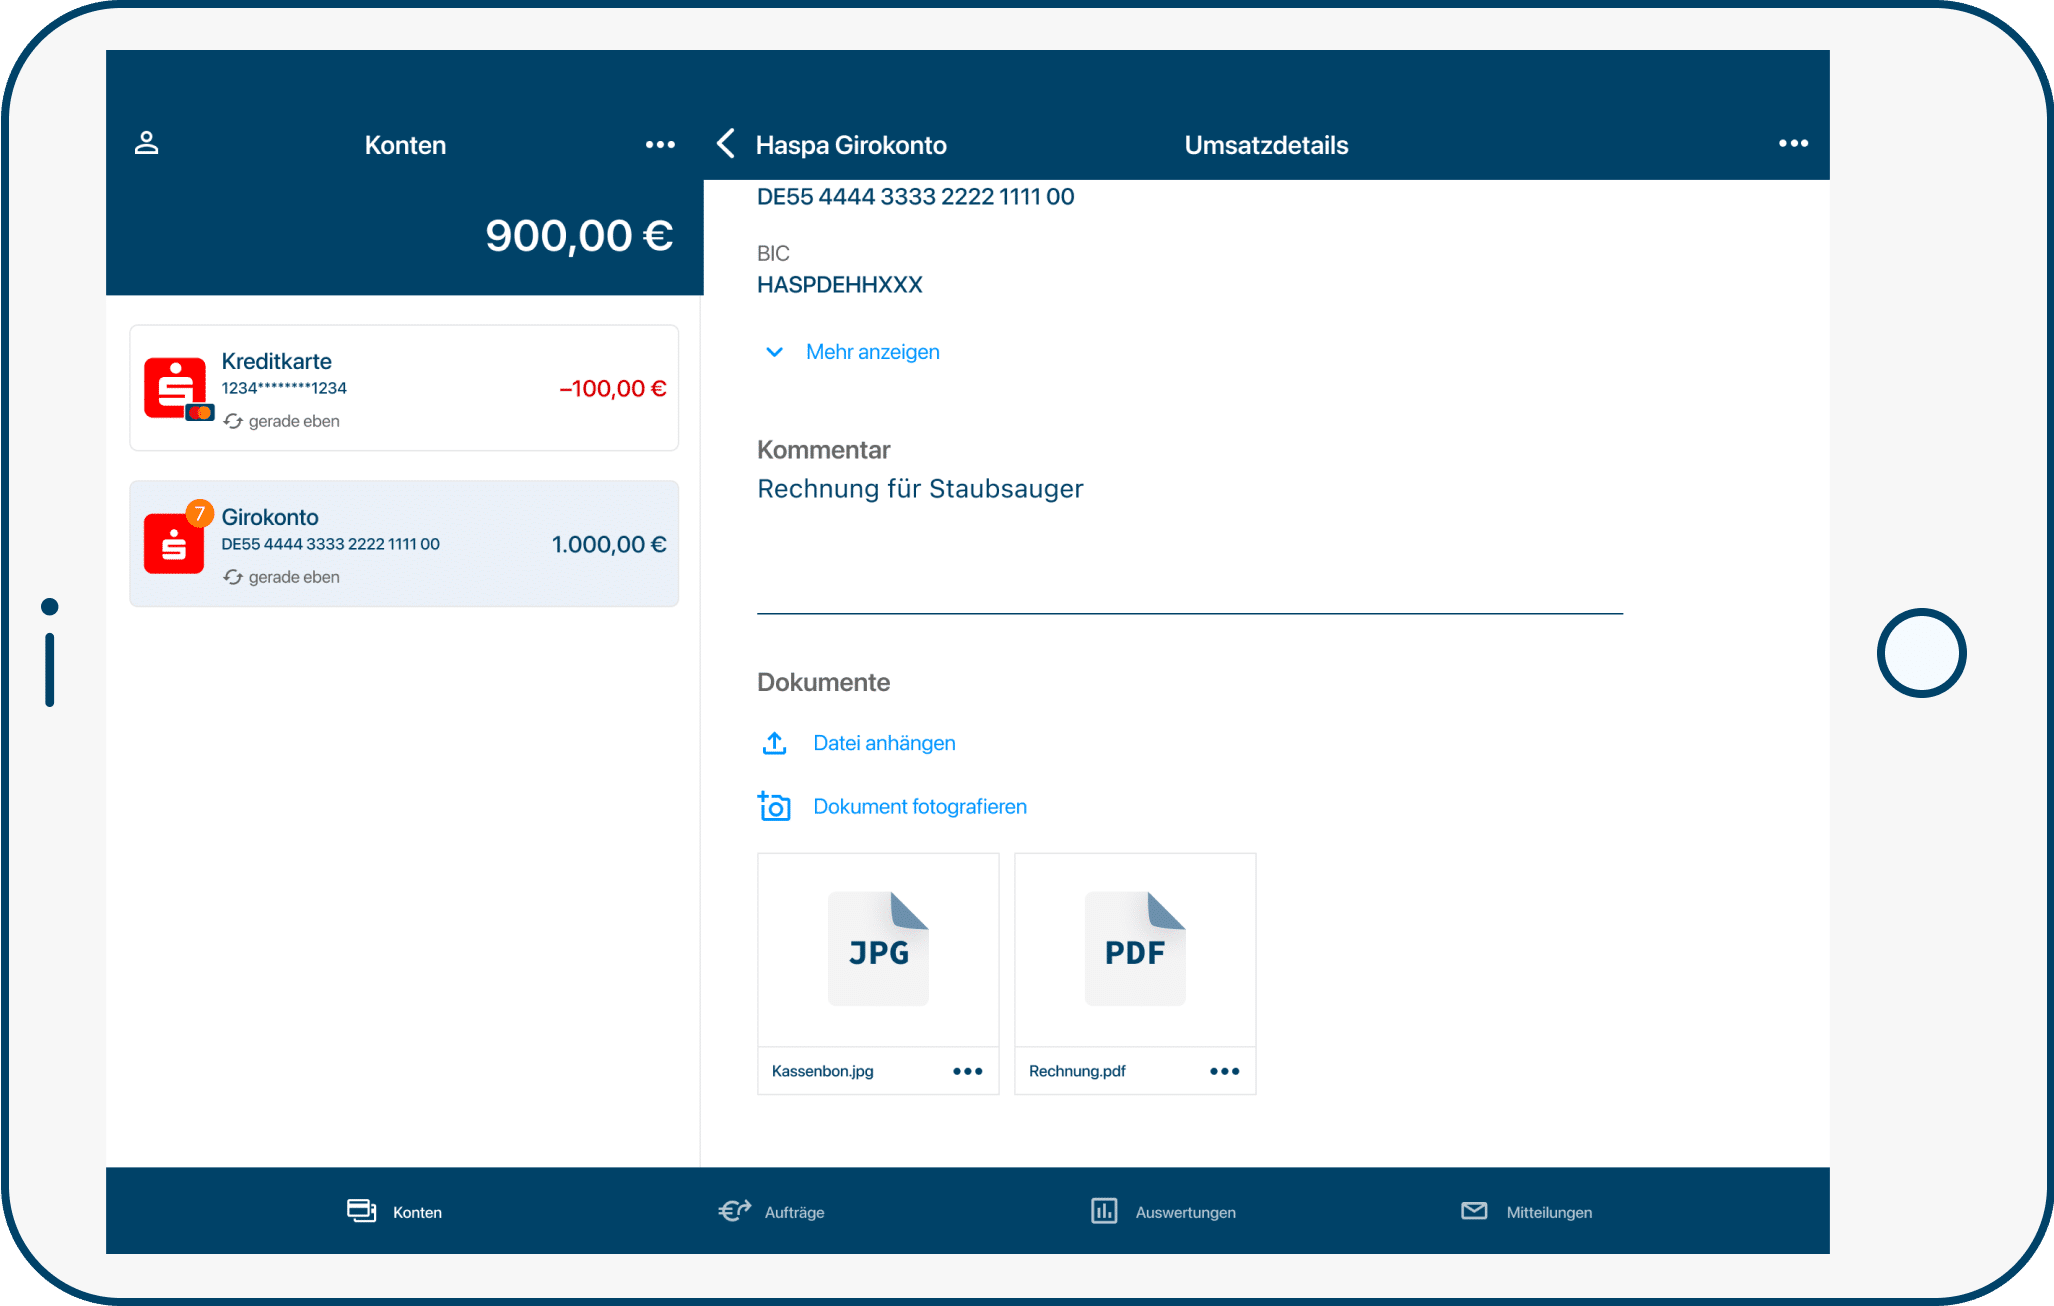Click the total balance 900,00 €

tap(579, 236)
